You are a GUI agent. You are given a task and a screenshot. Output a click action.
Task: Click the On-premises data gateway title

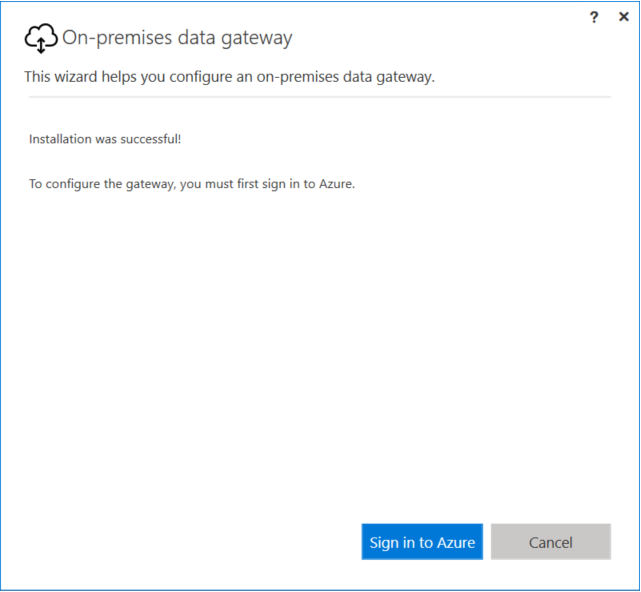pos(177,38)
